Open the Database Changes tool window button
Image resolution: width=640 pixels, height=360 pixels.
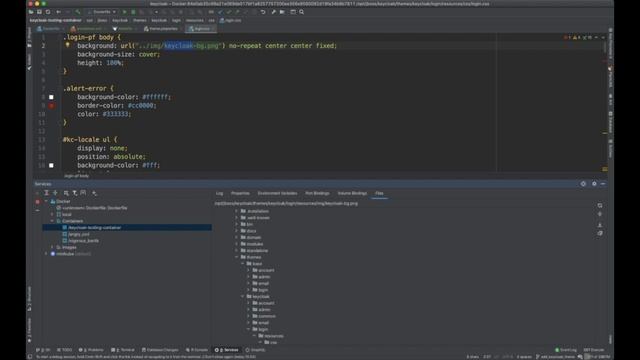pyautogui.click(x=160, y=350)
